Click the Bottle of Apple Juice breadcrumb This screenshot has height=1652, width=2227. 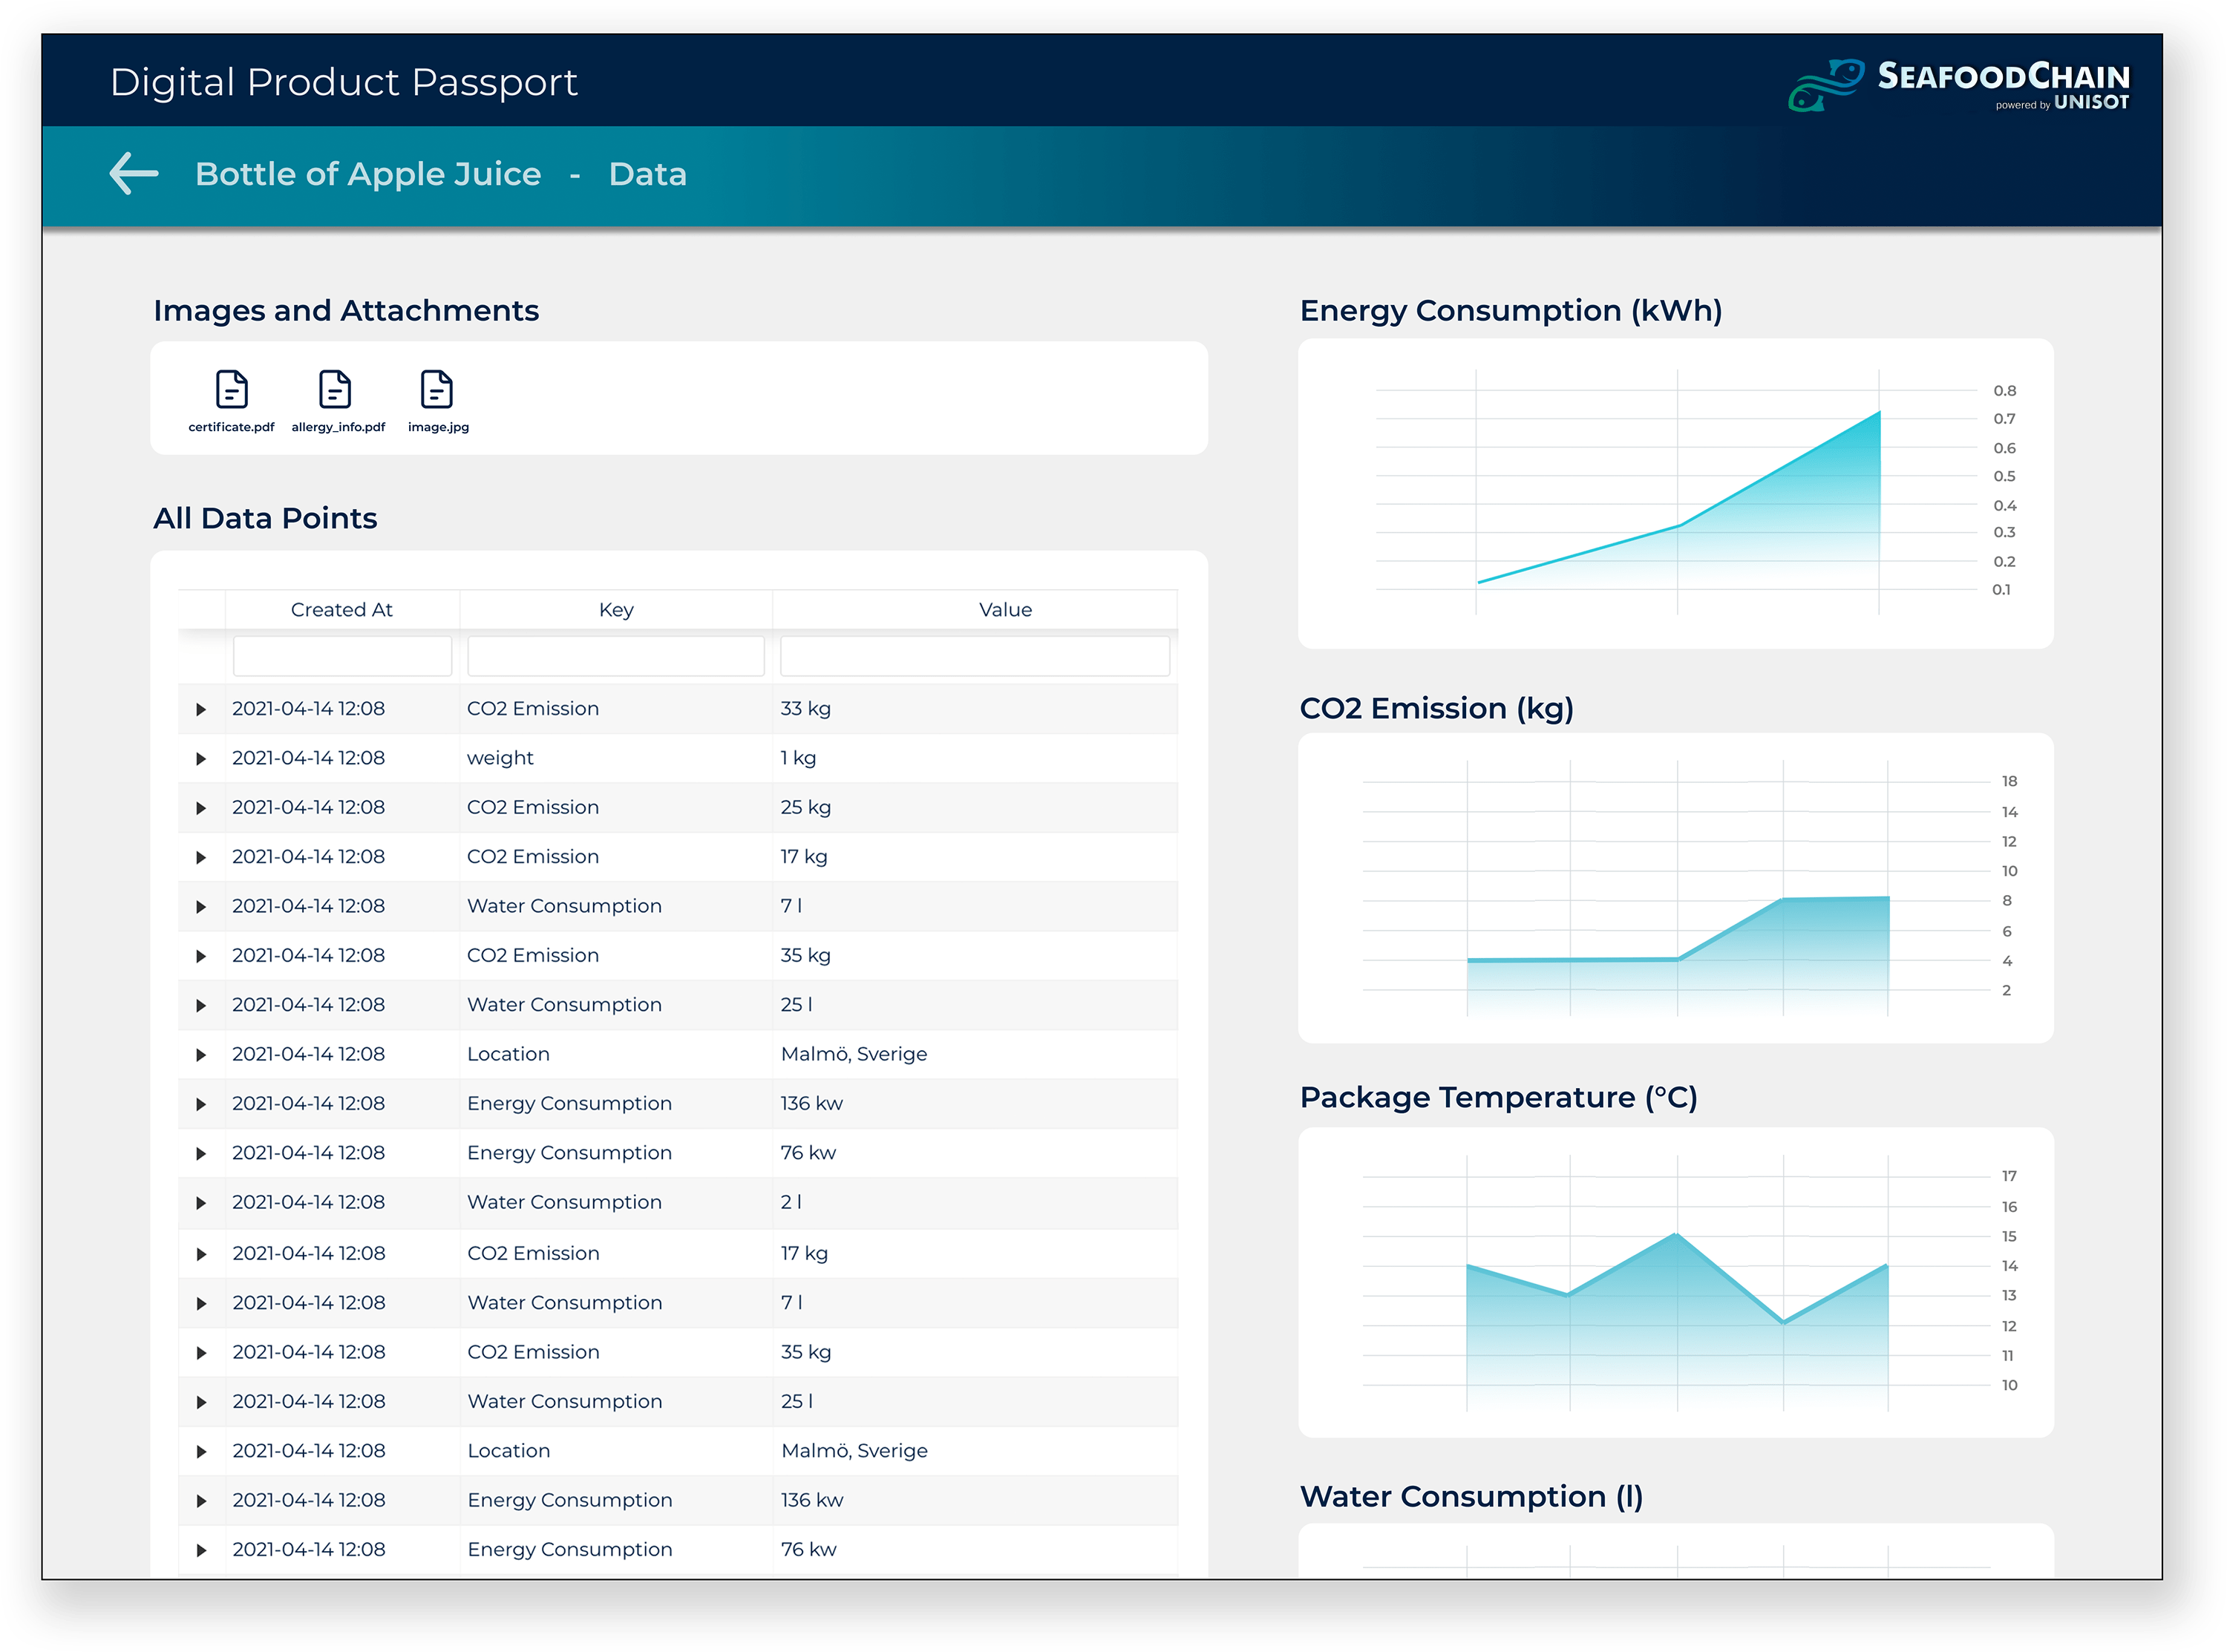coord(368,174)
